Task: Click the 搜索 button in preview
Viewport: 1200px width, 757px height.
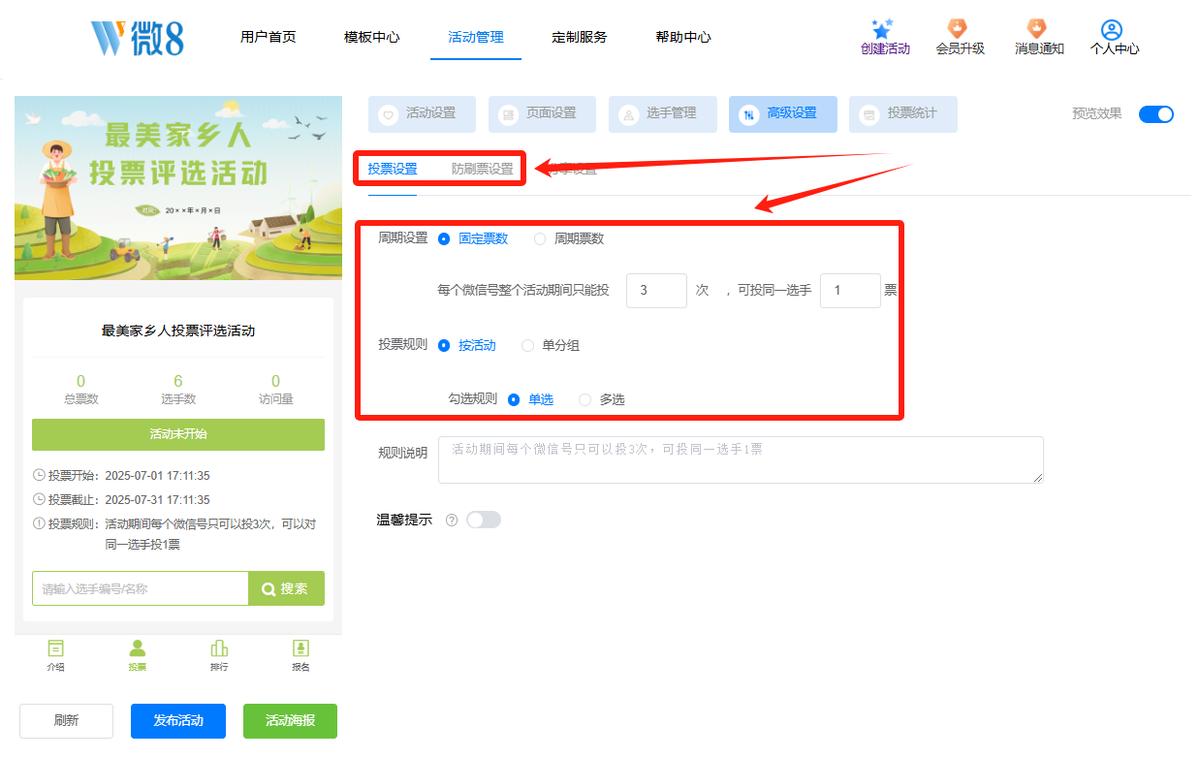Action: coord(286,589)
